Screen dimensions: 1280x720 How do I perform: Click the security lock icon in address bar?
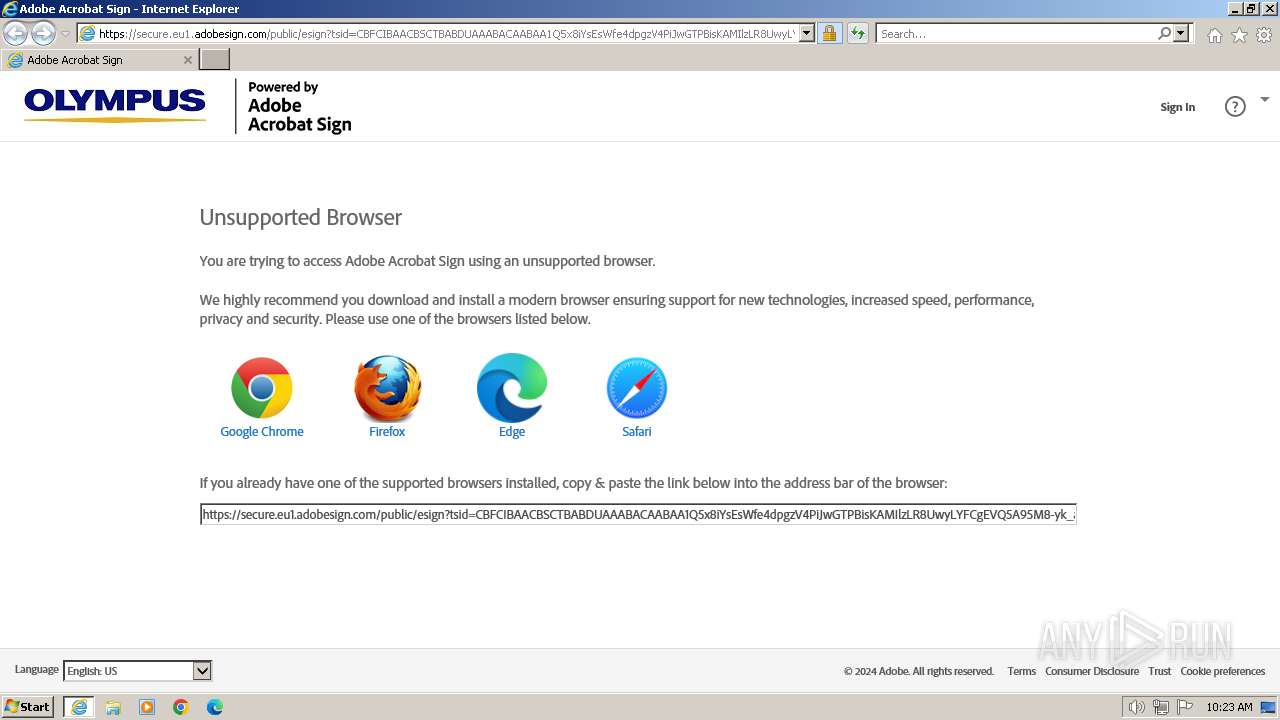click(829, 33)
